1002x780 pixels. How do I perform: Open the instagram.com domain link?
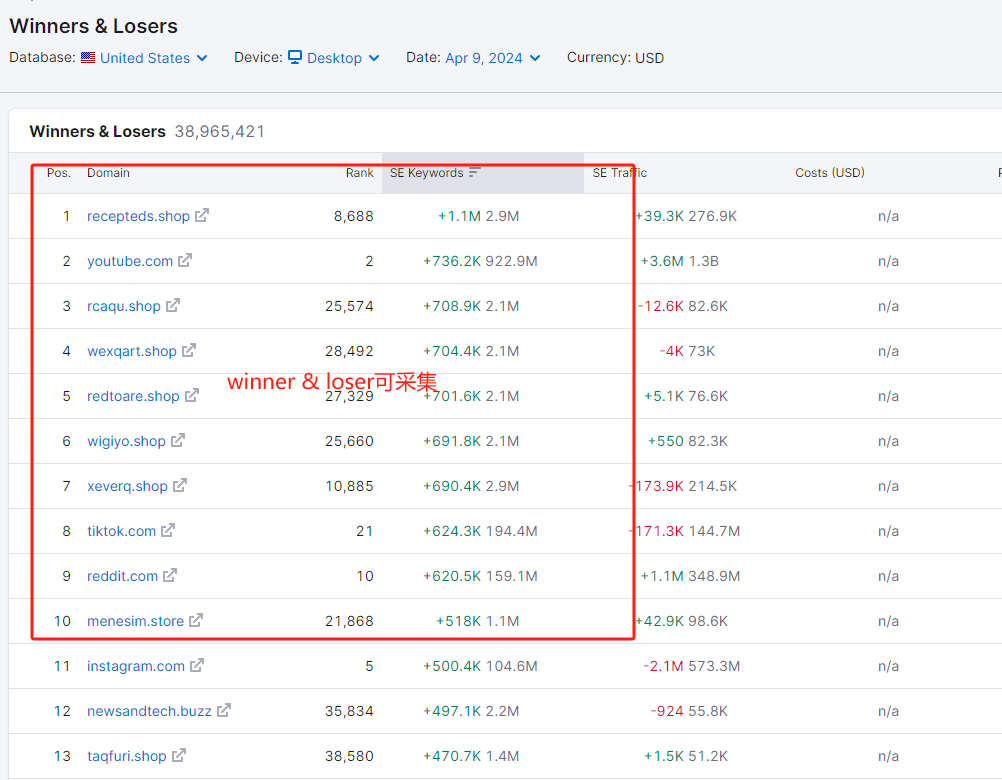(135, 666)
